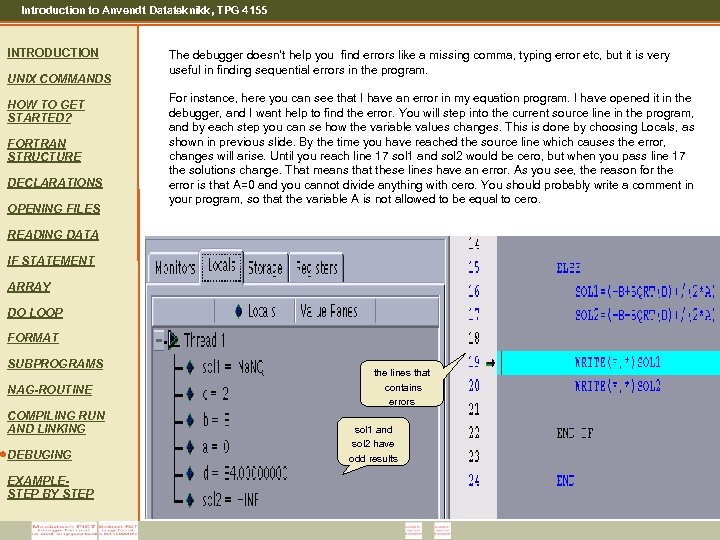Switch to the Monitors tab
Image resolution: width=720 pixels, height=540 pixels.
174,267
